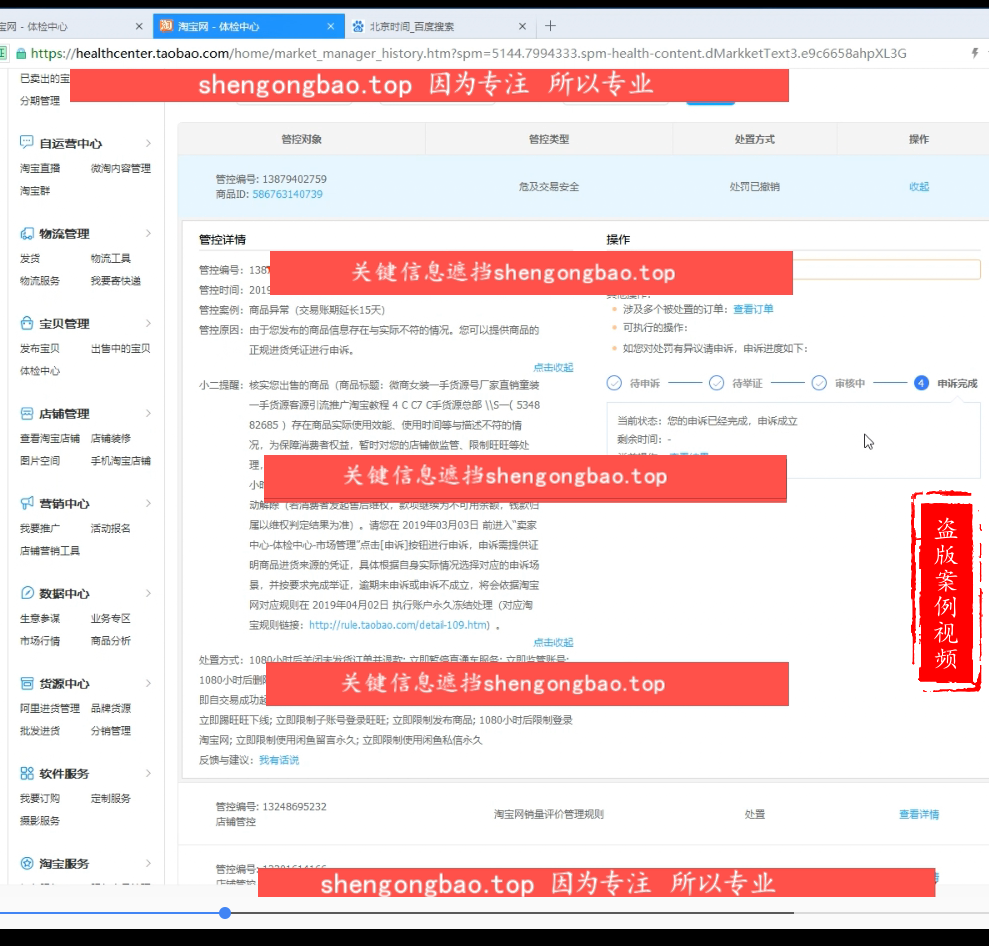Click the 宝贝管理 bag icon

pyautogui.click(x=26, y=324)
